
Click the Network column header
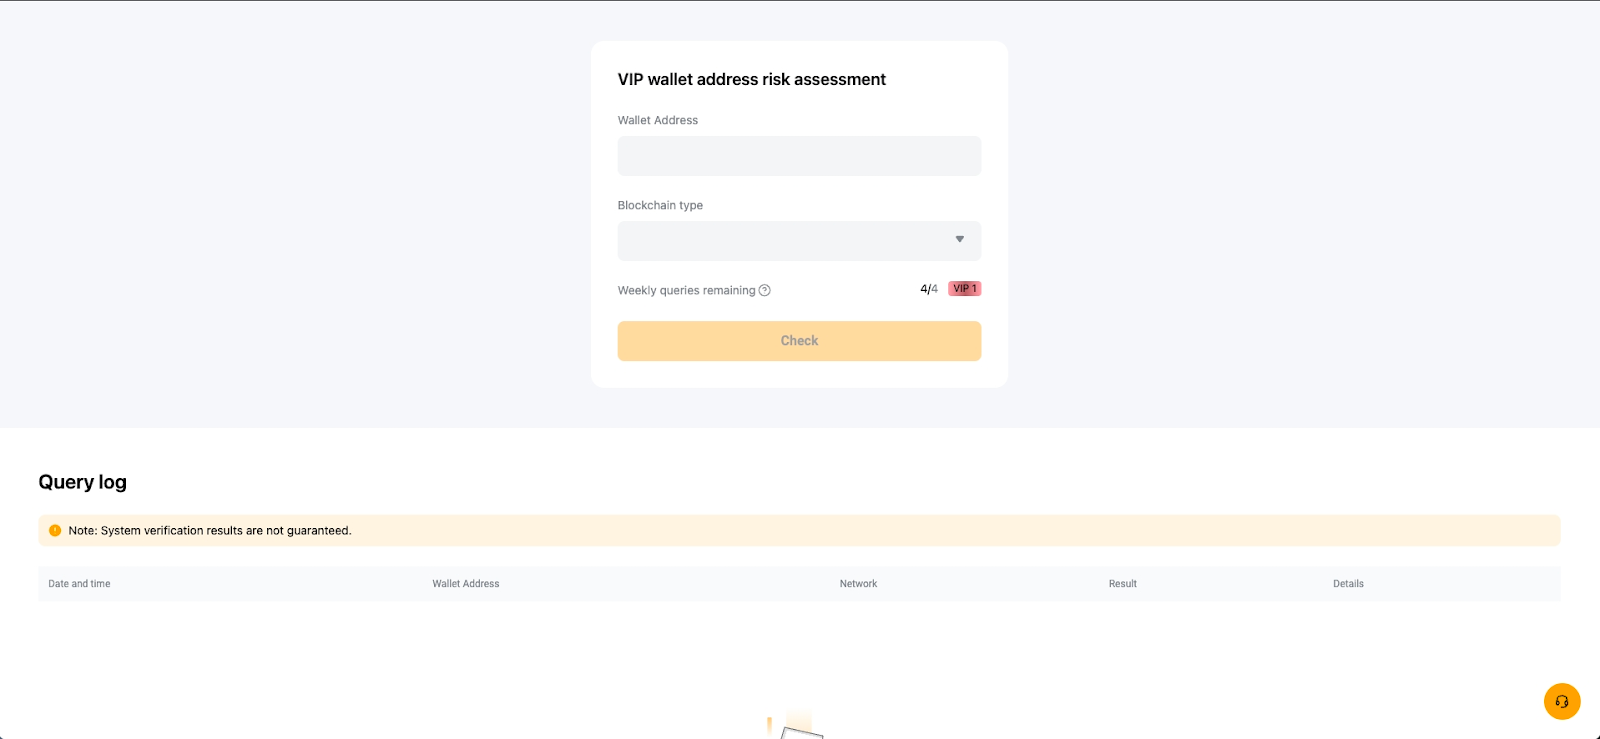click(x=858, y=584)
